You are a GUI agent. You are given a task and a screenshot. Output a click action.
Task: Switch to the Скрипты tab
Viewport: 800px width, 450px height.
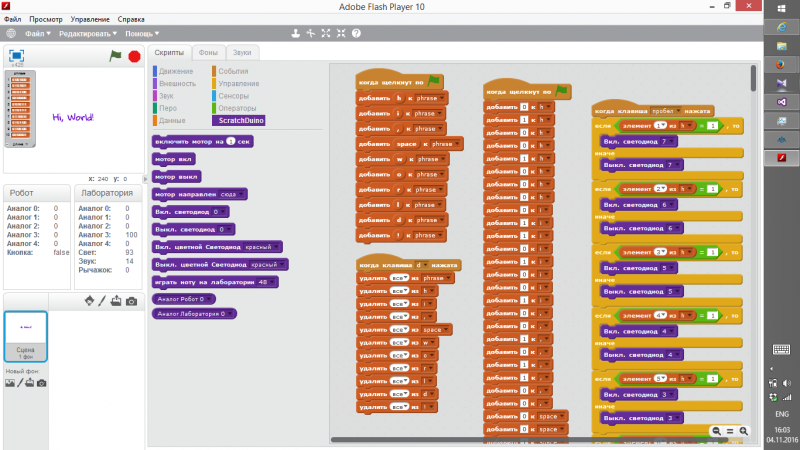[169, 53]
